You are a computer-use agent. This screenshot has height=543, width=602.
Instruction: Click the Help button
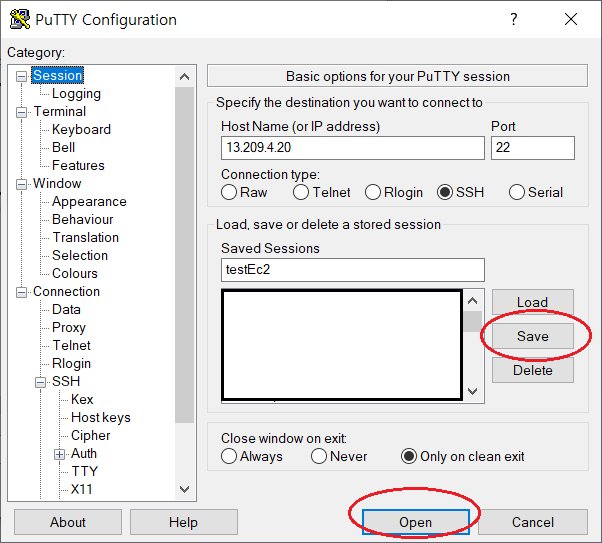coord(184,522)
